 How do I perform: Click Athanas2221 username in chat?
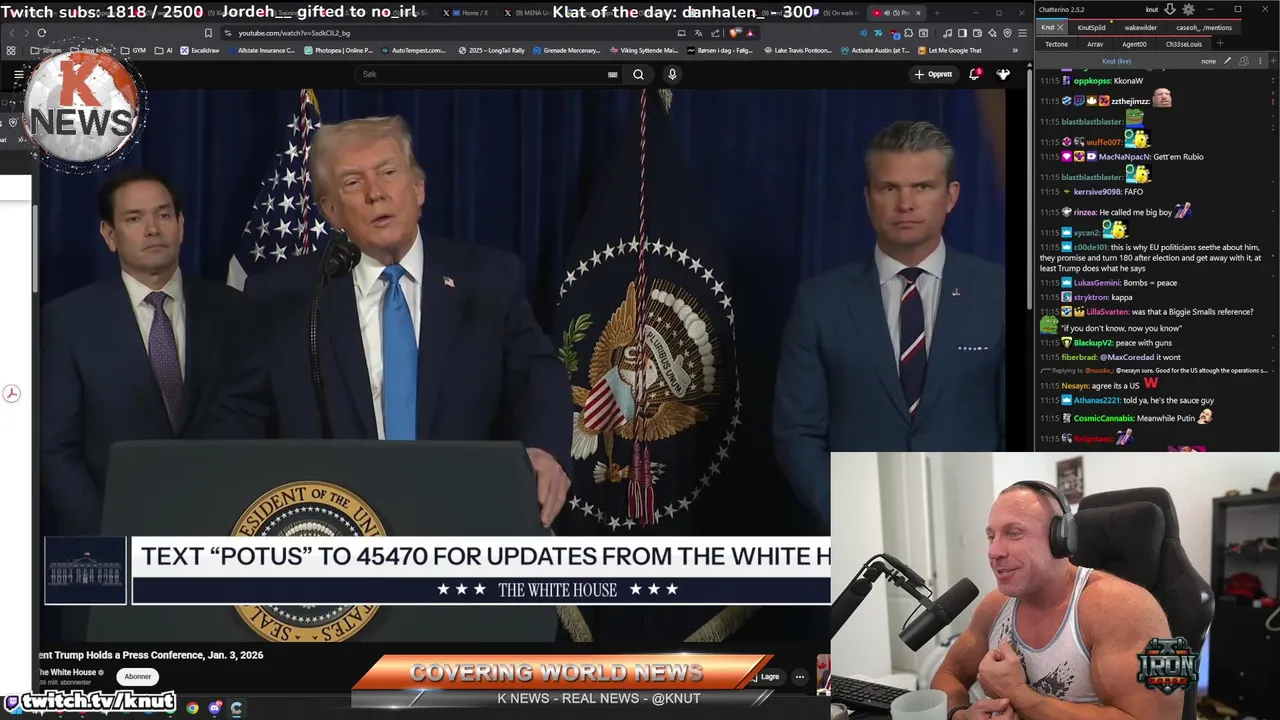(1096, 401)
